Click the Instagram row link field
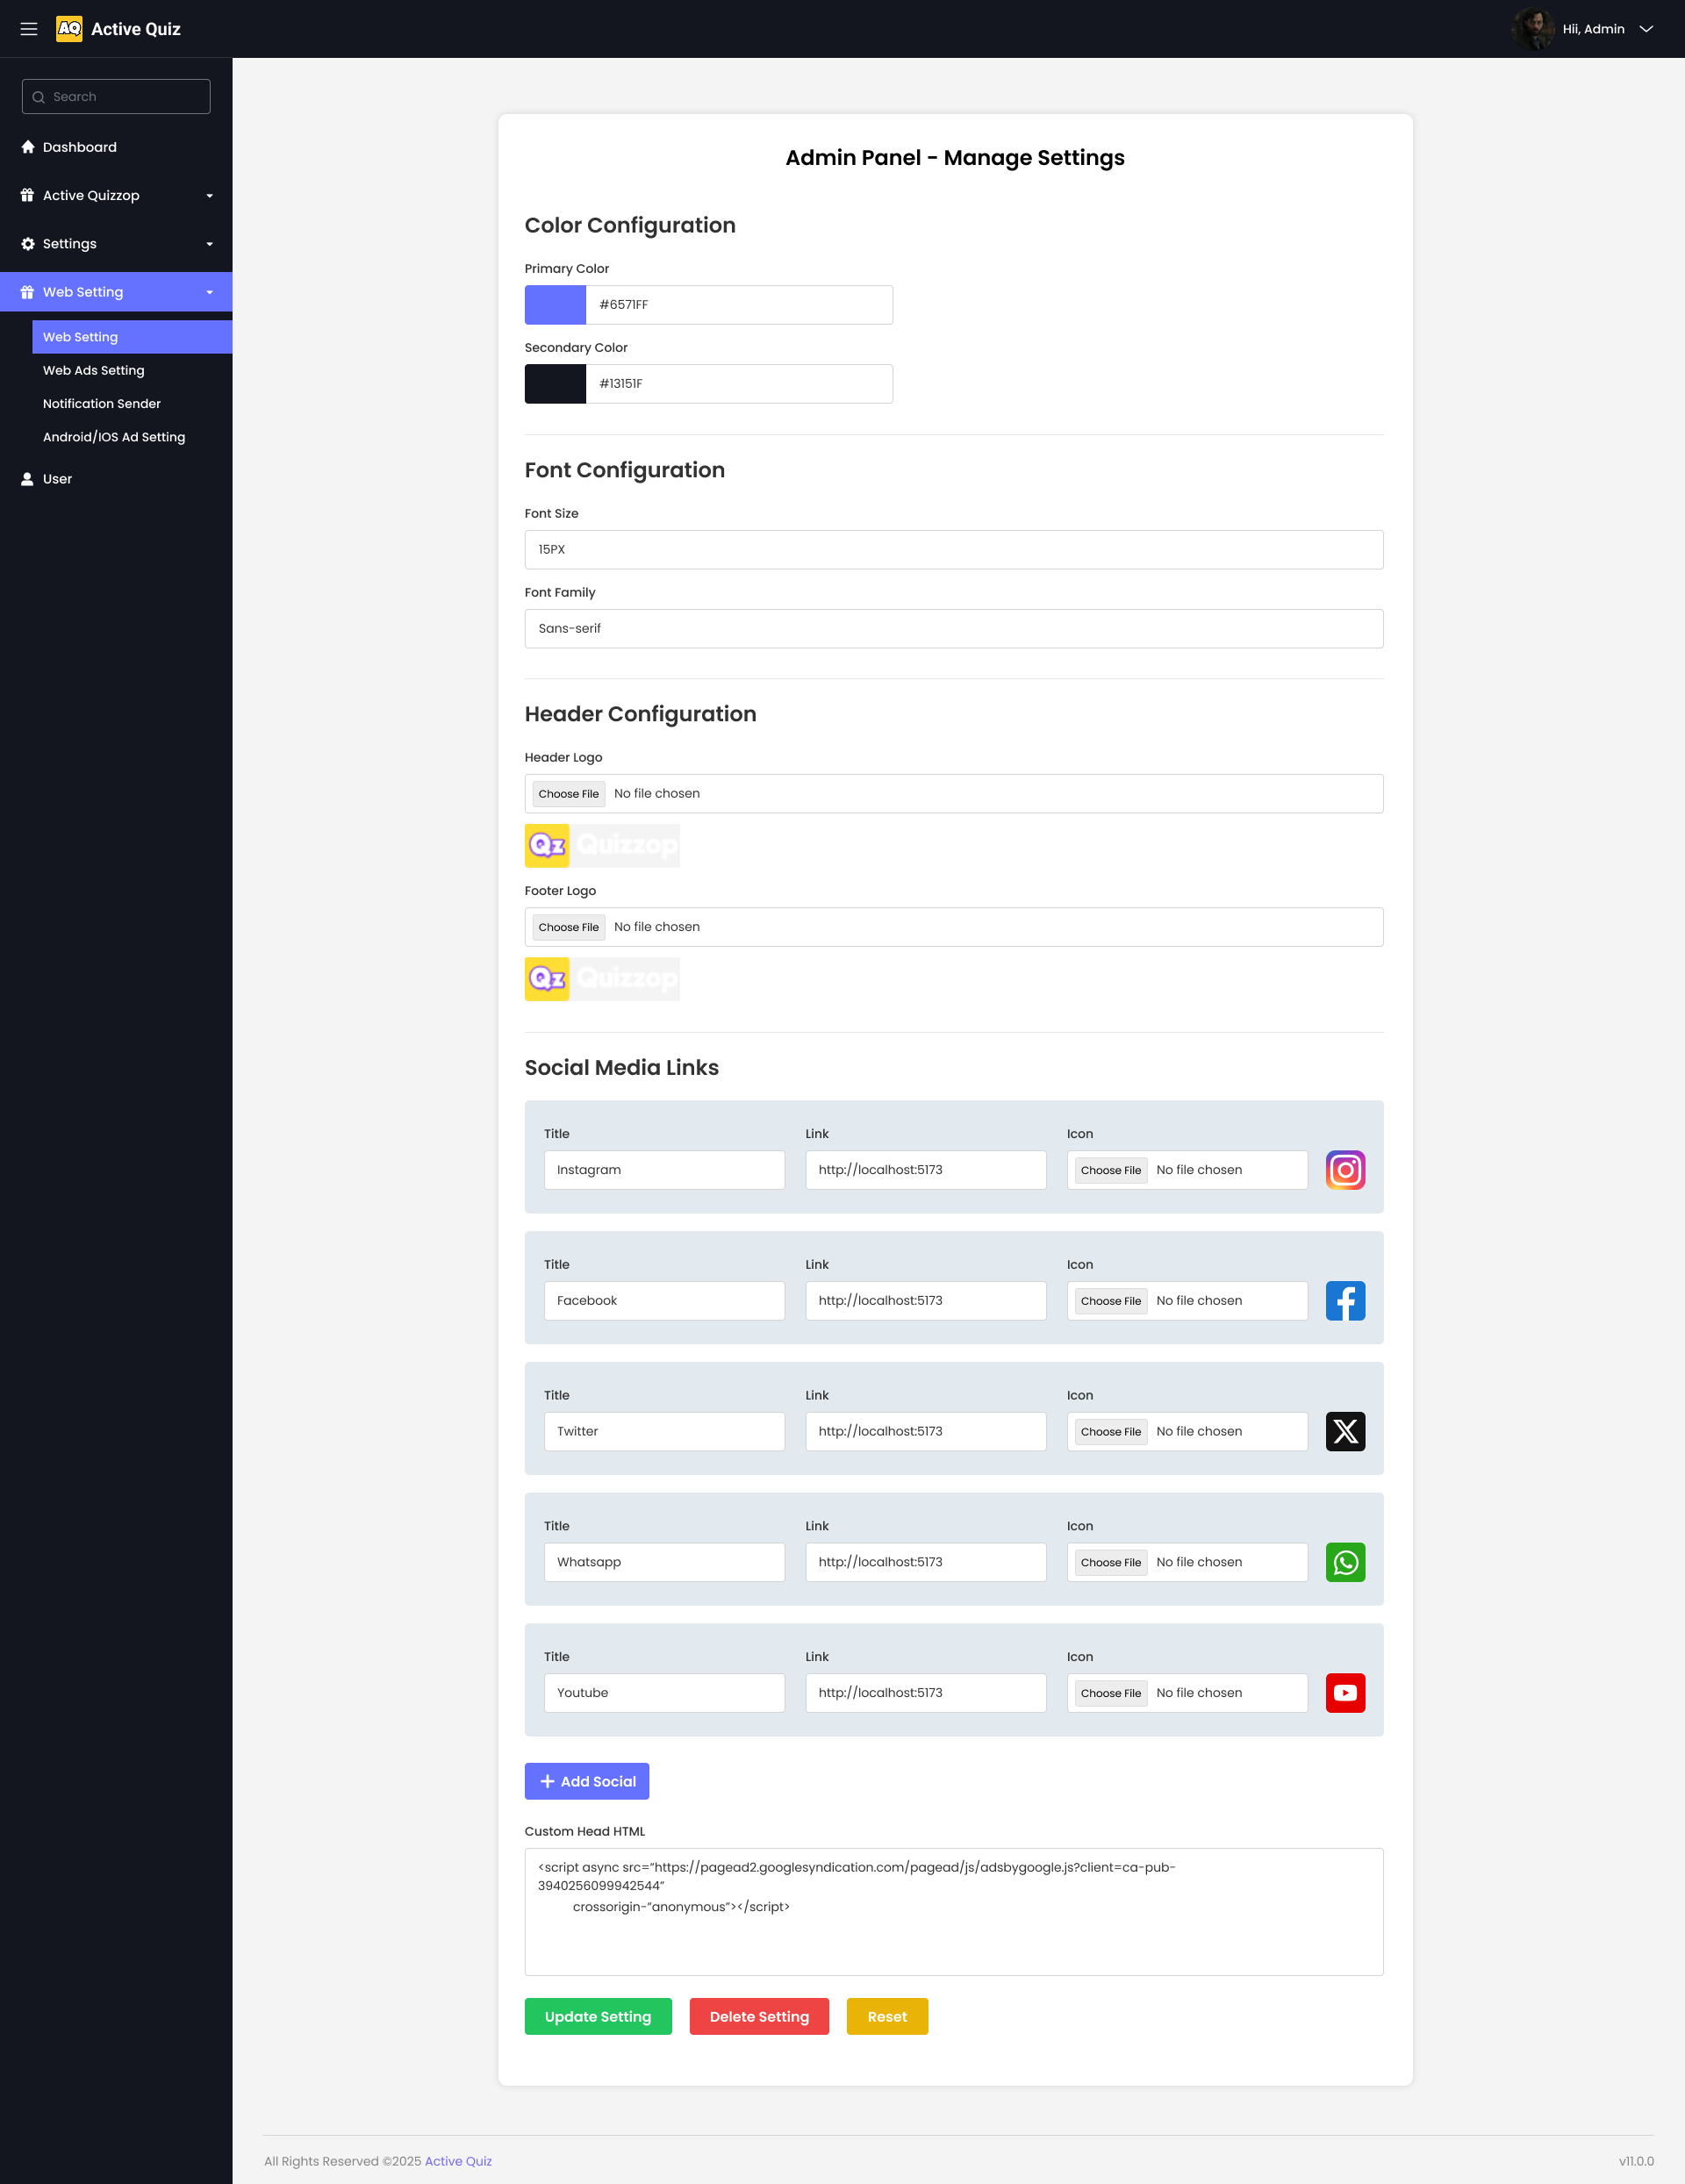Image resolution: width=1685 pixels, height=2184 pixels. [926, 1170]
